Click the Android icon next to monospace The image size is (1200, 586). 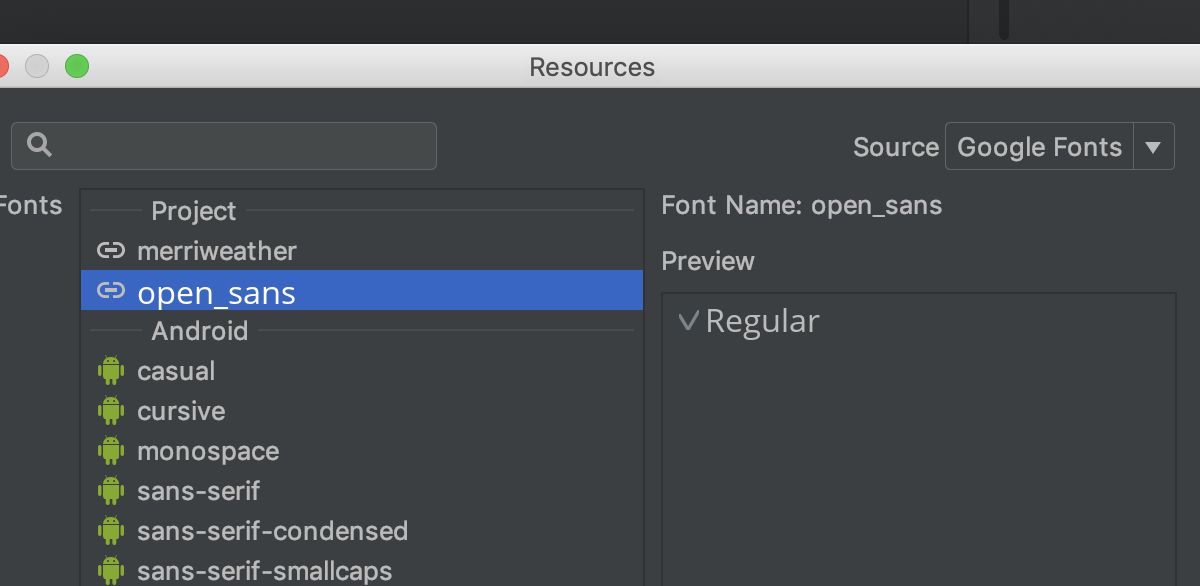coord(111,450)
